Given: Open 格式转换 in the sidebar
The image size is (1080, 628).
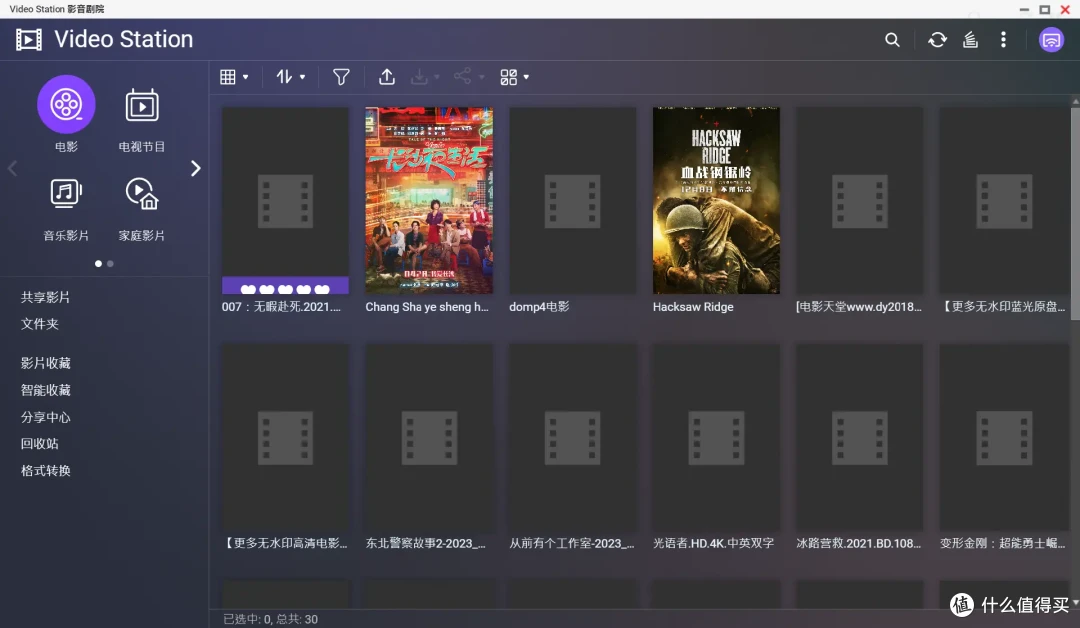Looking at the screenshot, I should [45, 471].
